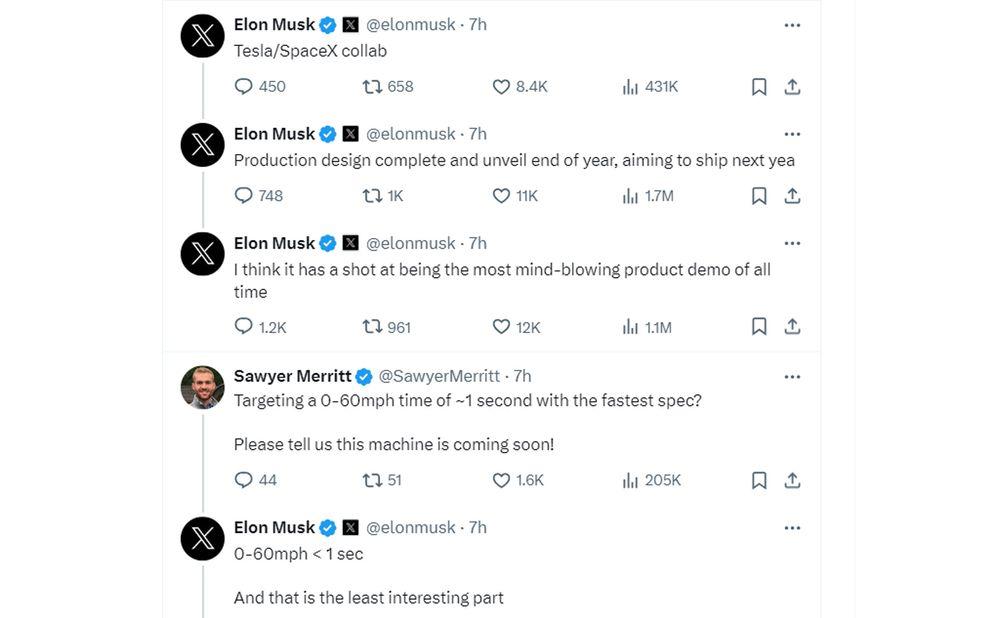
Task: Reply to the "Tesla/SpaceX collab" tweet
Action: (243, 87)
